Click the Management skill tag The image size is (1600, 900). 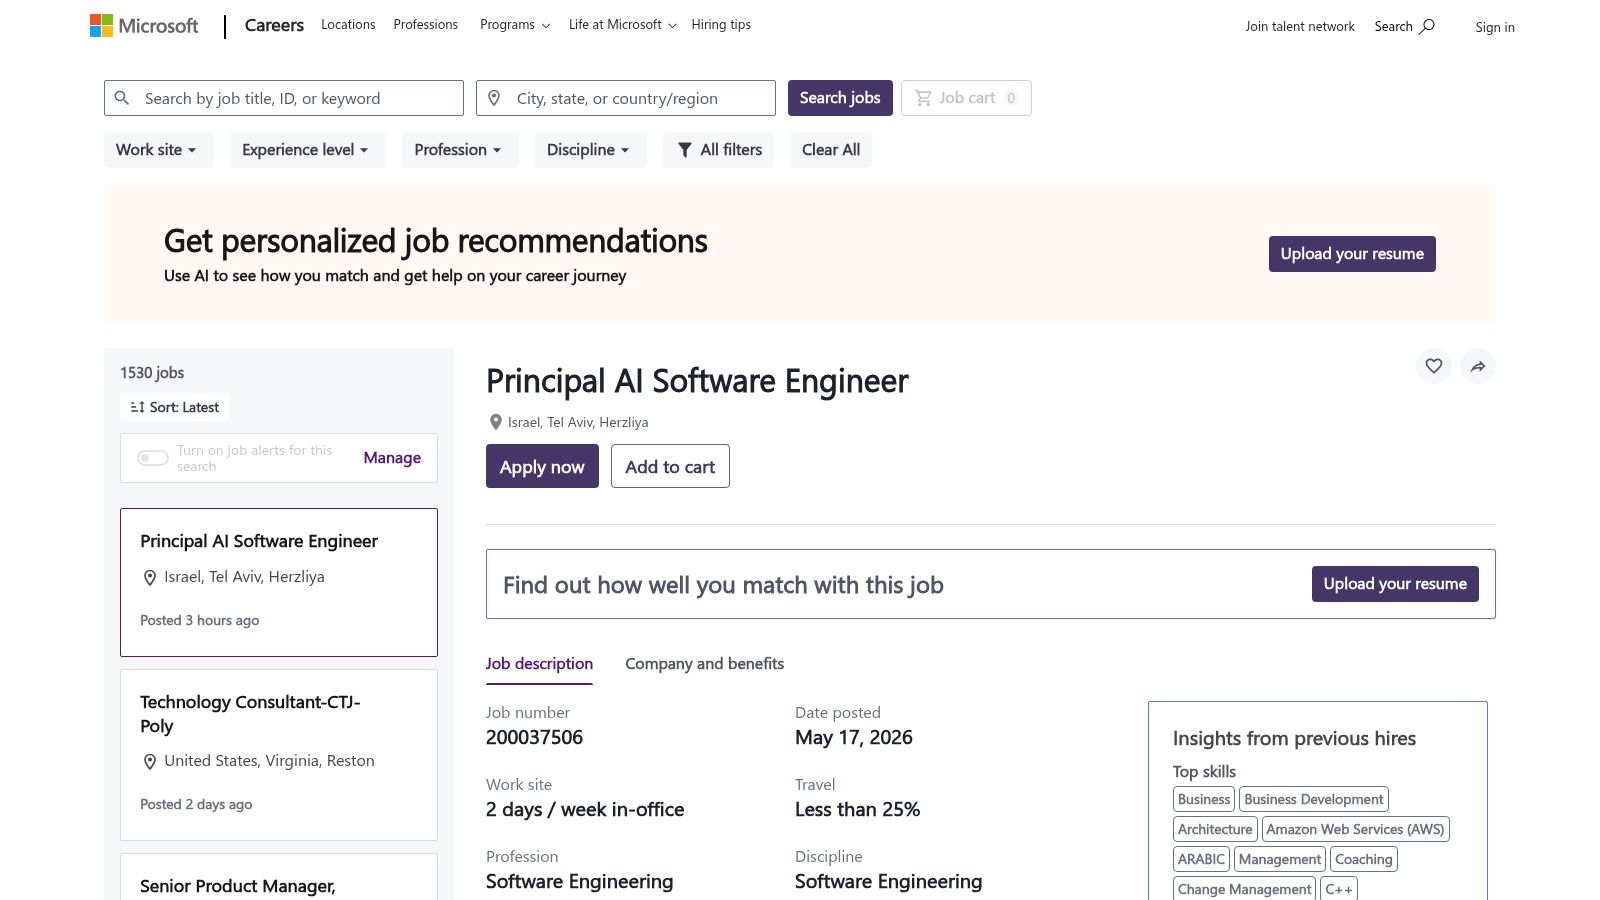tap(1280, 859)
